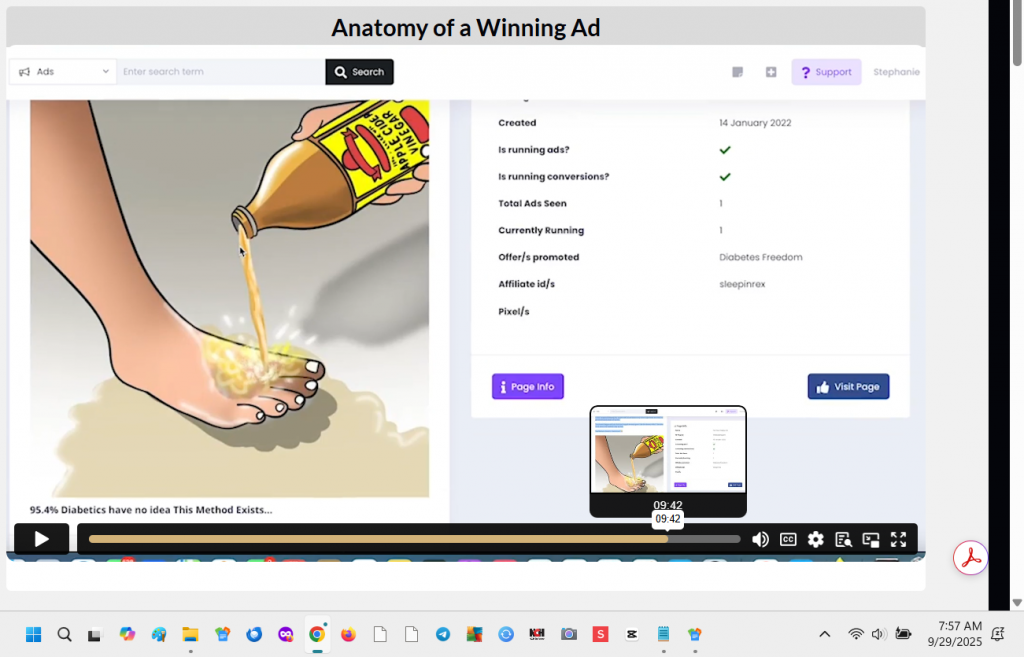Viewport: 1024px width, 657px height.
Task: Click the red Adobe Acrobat floating icon
Action: point(970,557)
